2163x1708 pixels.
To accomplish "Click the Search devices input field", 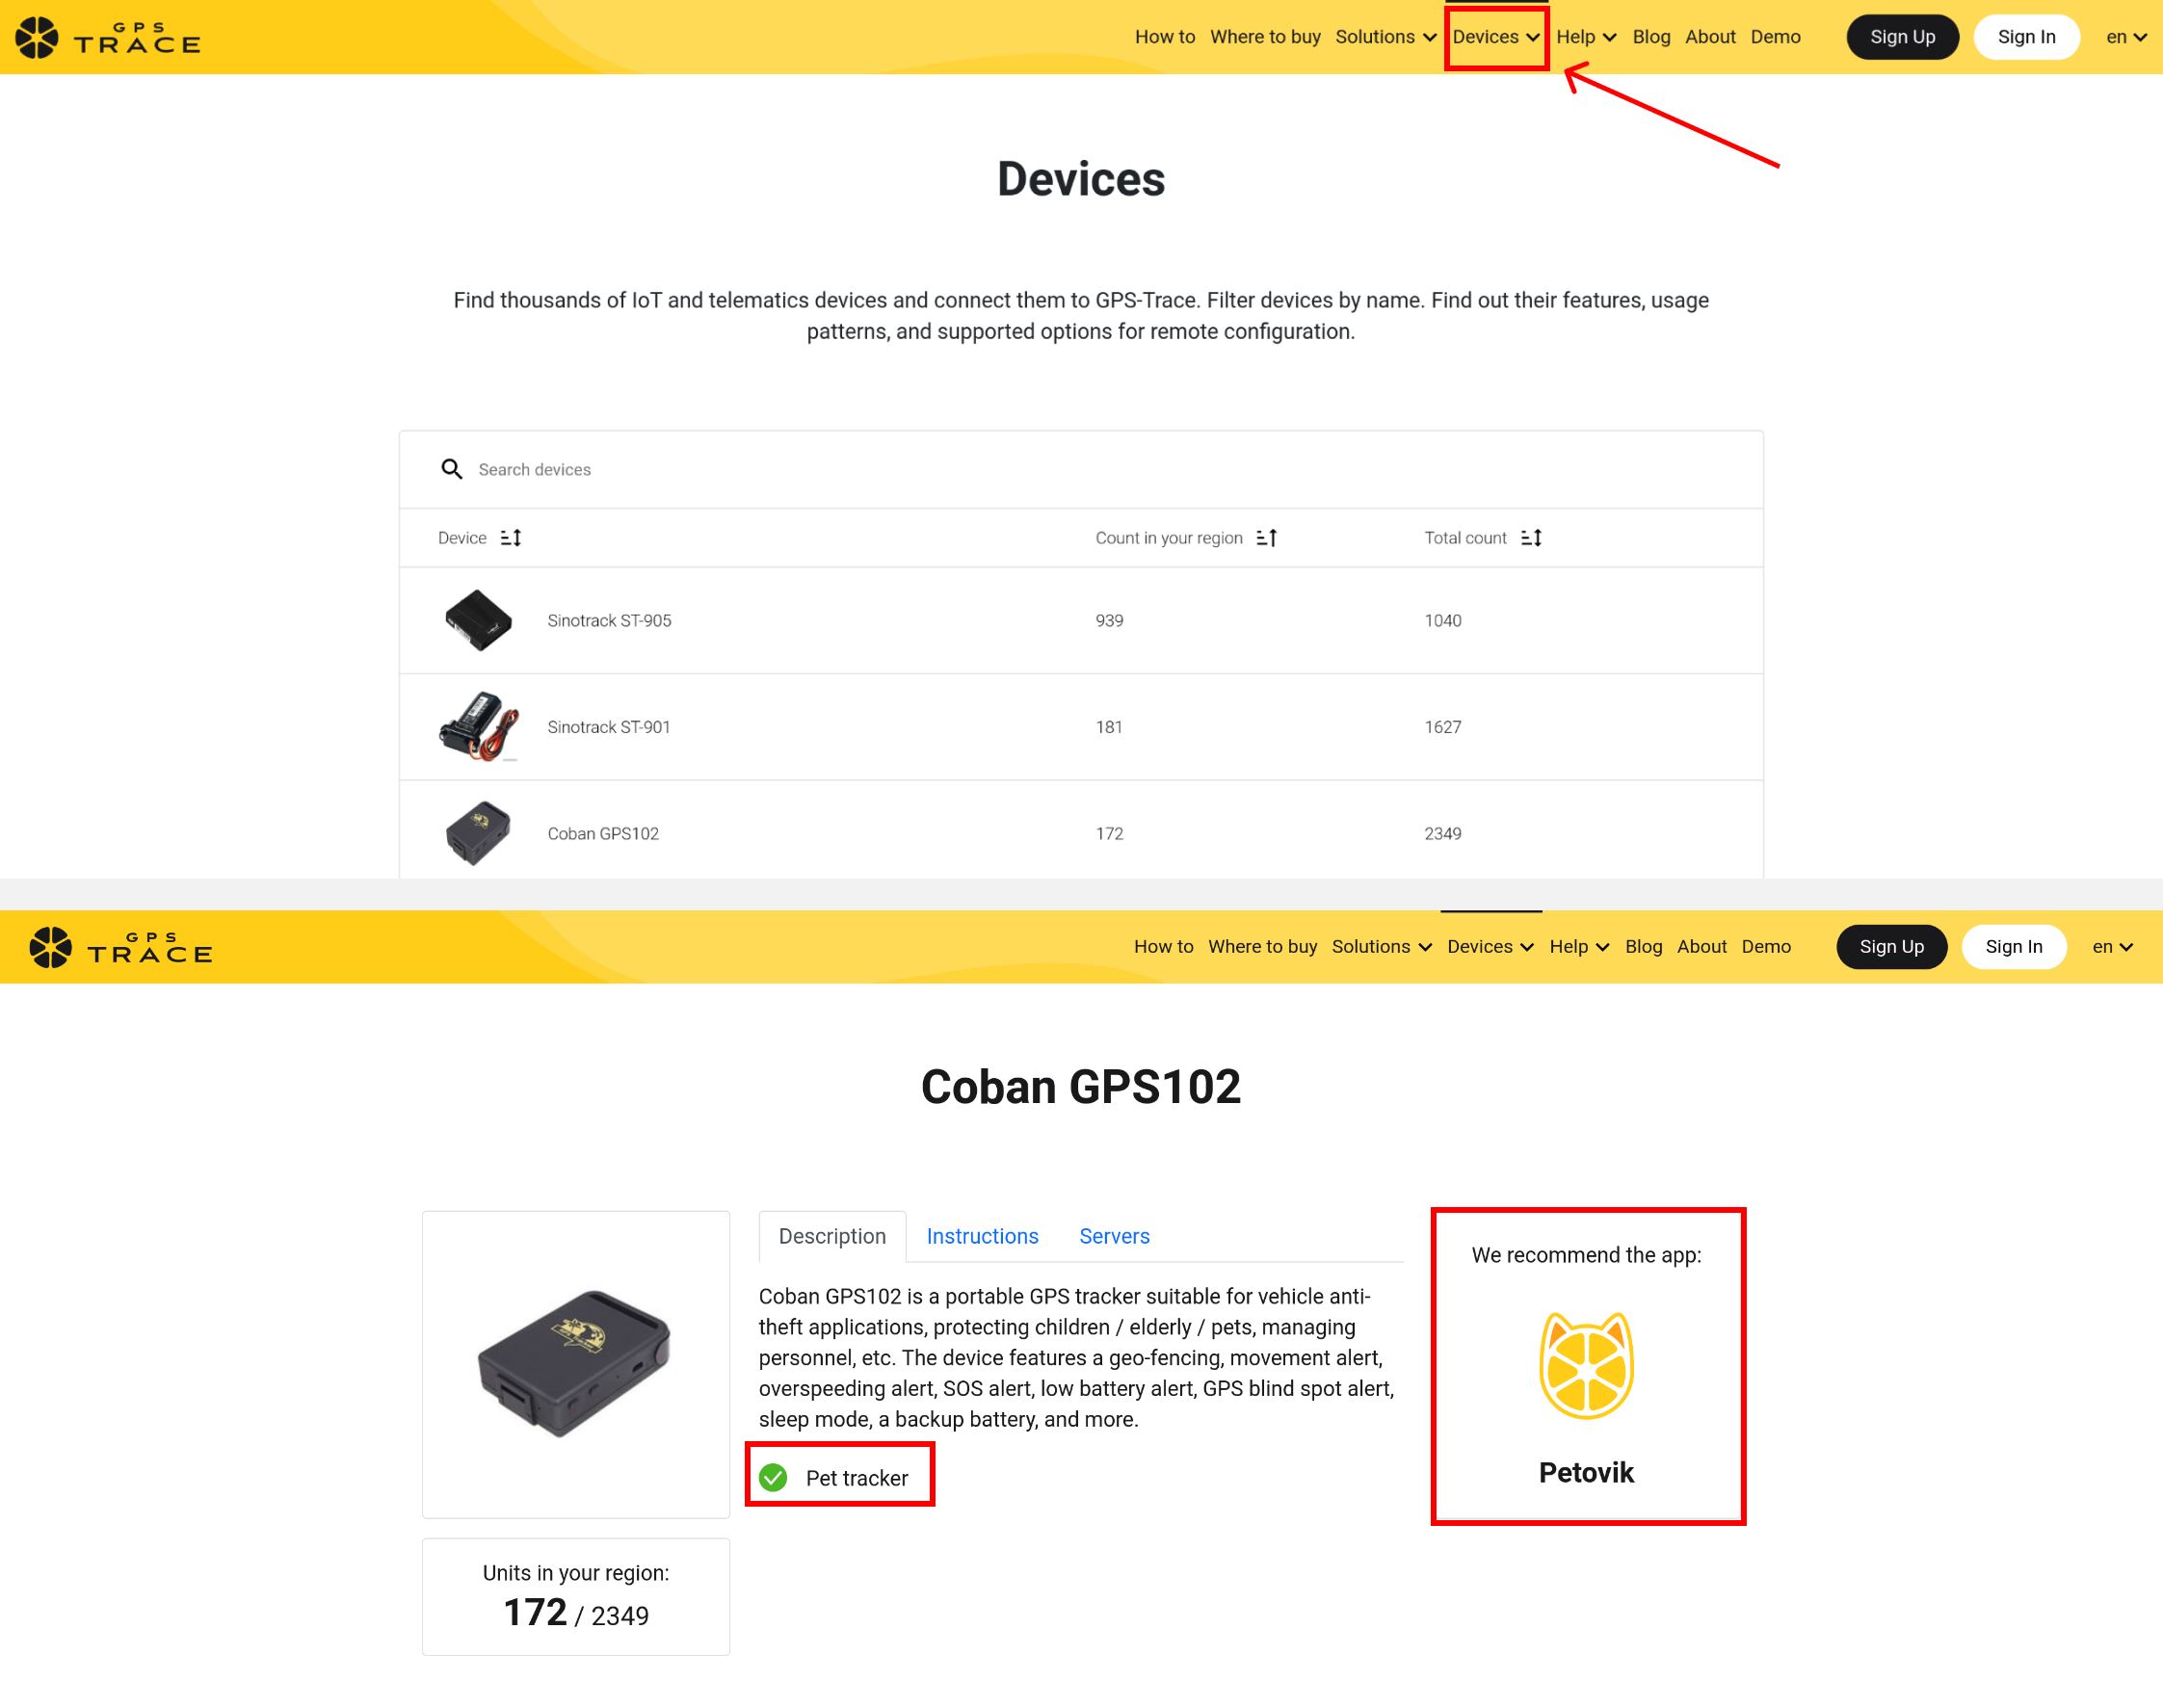I will point(1081,469).
